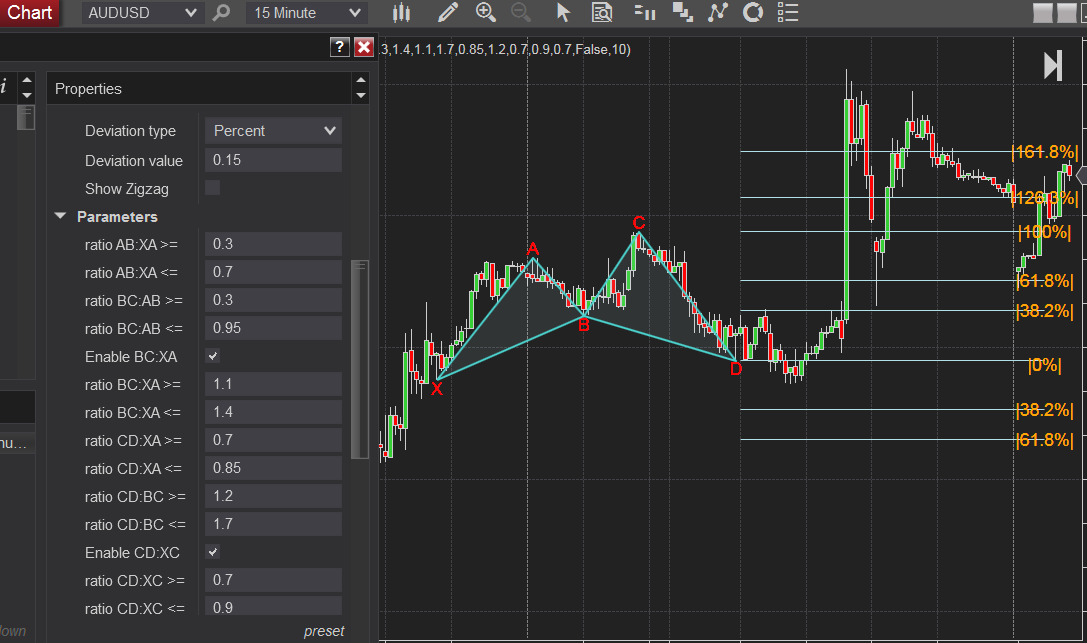Open the 15 Minute interval dropdown
The image size is (1087, 643).
click(x=306, y=12)
